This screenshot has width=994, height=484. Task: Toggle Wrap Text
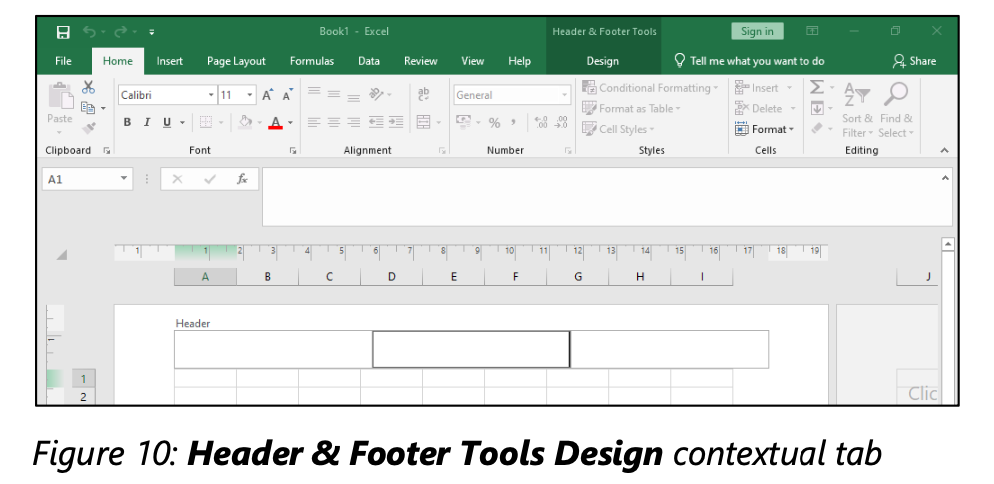click(x=423, y=94)
